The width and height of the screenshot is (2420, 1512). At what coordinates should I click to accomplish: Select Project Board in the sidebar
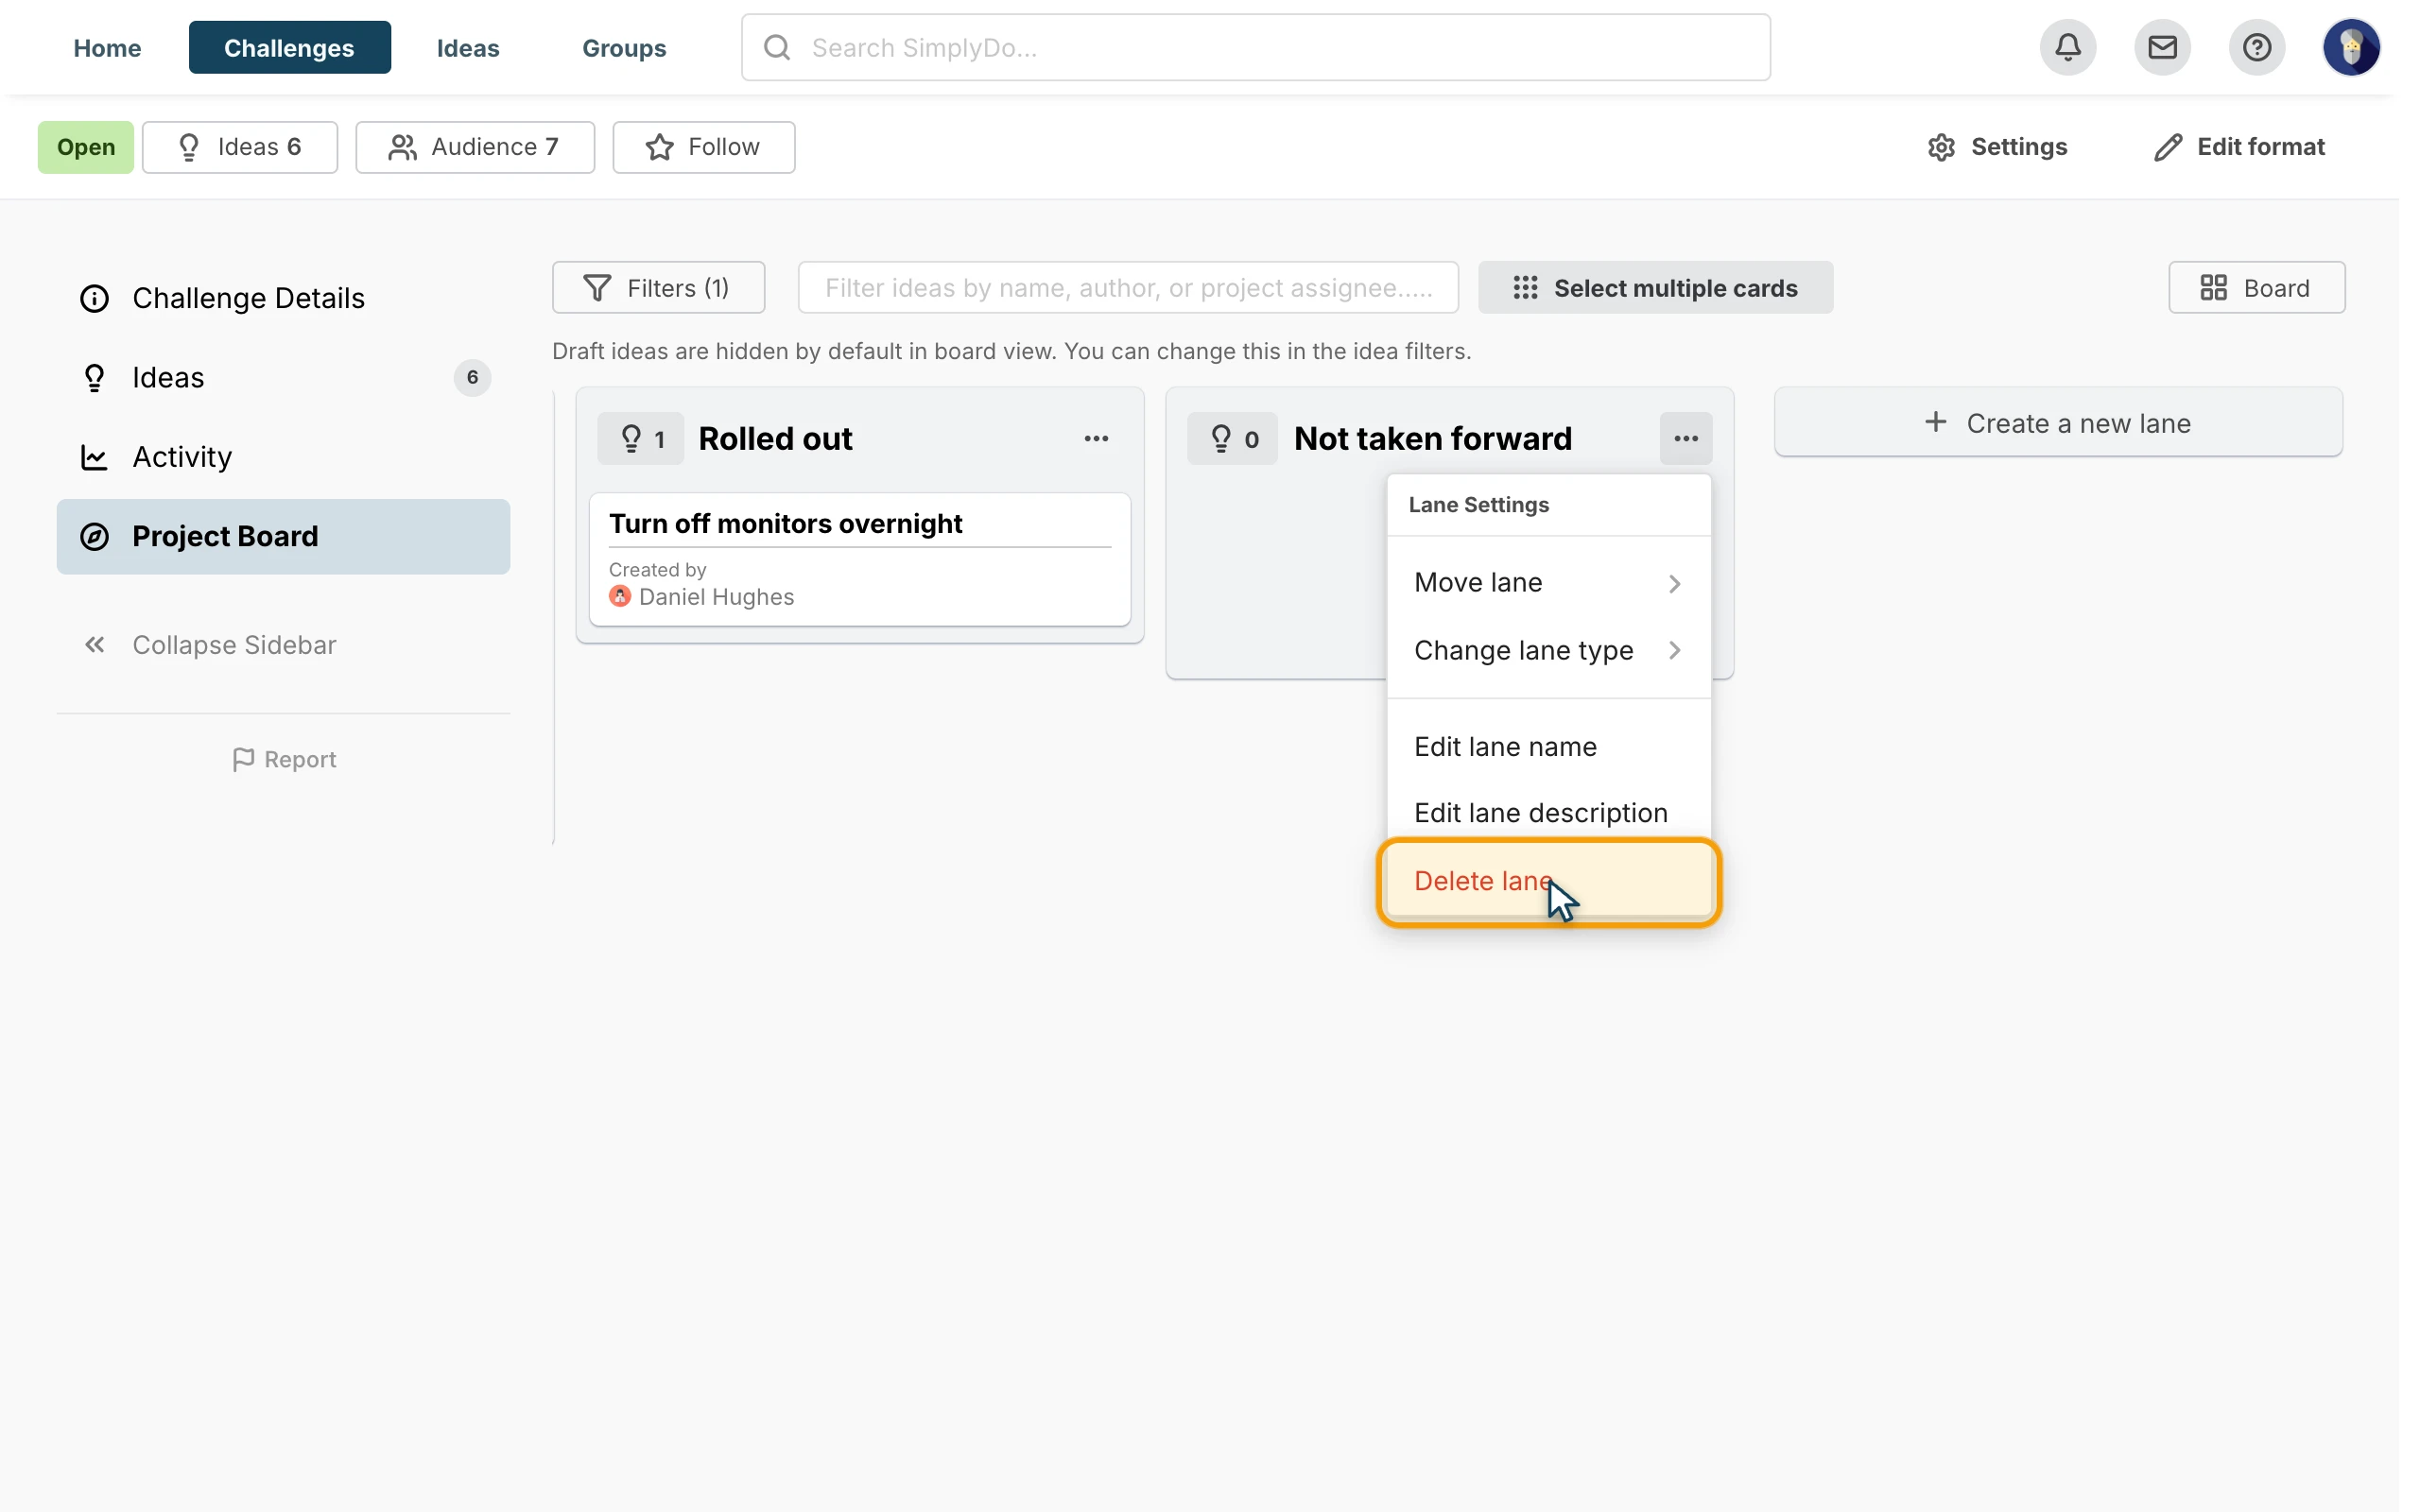click(283, 537)
